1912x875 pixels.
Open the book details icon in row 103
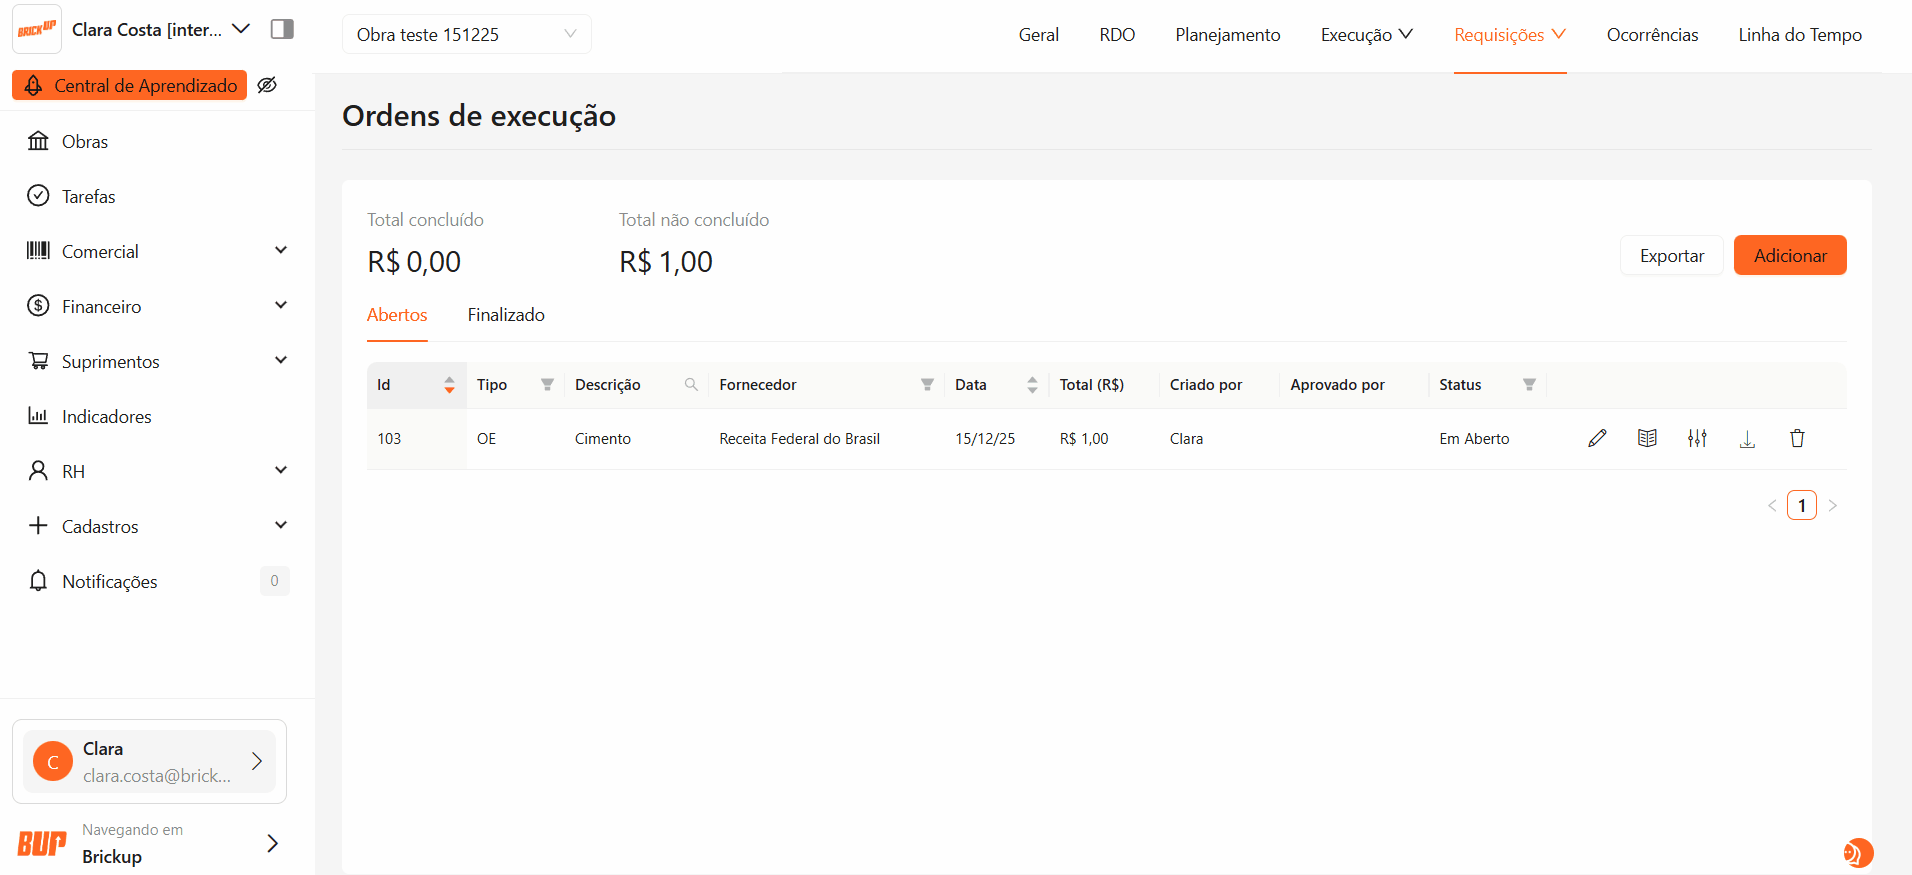1647,438
